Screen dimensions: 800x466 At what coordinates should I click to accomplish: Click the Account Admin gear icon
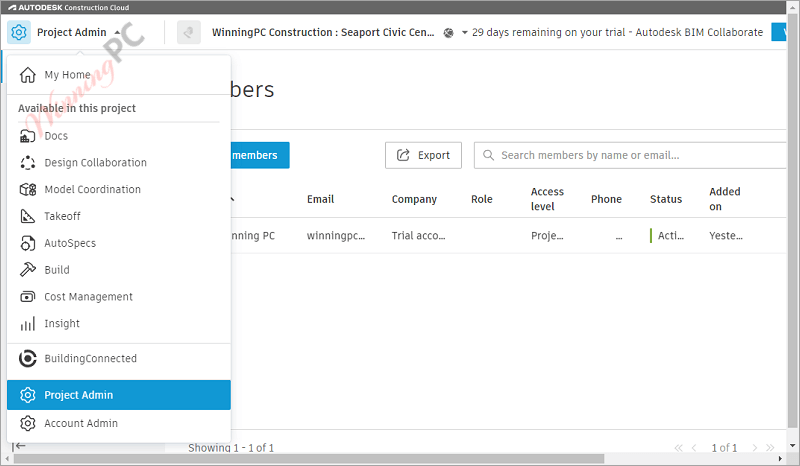point(28,424)
